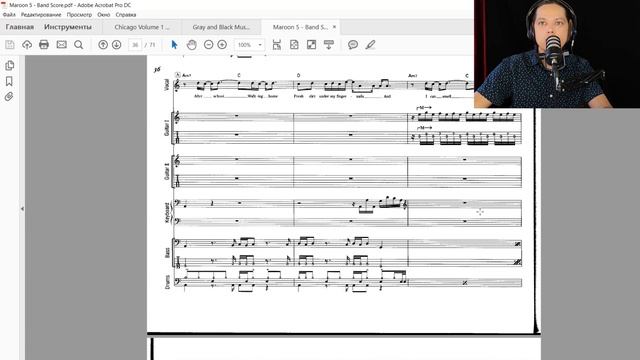Viewport: 640px width, 360px height.
Task: Add a comment note icon
Action: pos(353,44)
